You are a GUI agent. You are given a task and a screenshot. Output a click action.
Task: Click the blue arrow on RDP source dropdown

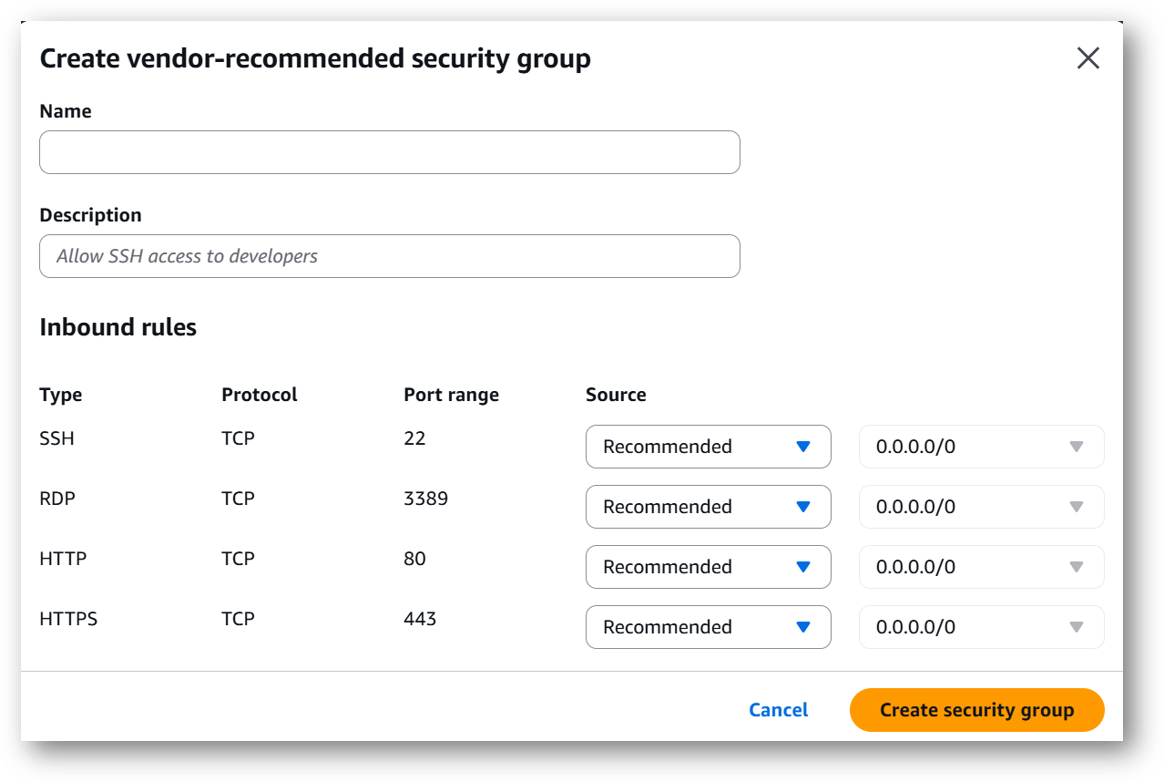(803, 507)
